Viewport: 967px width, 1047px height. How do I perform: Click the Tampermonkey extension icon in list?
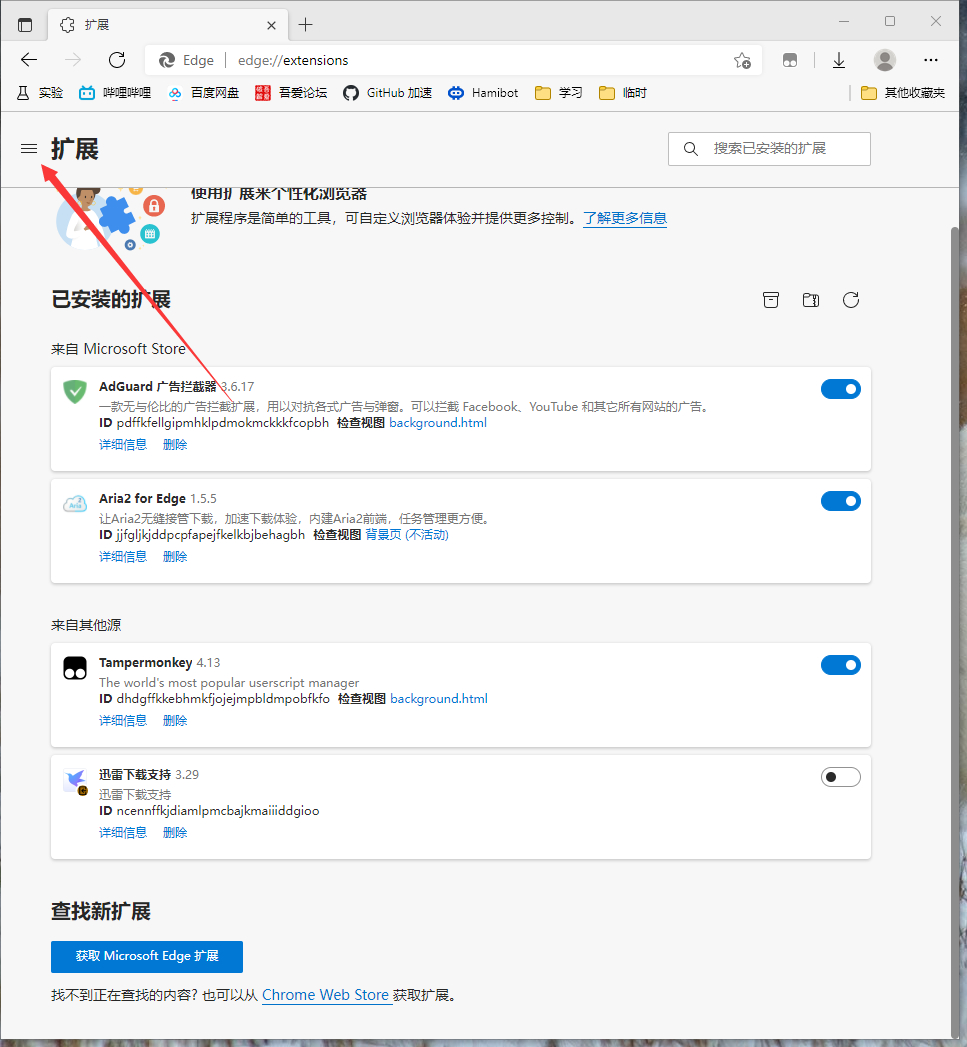click(x=75, y=668)
